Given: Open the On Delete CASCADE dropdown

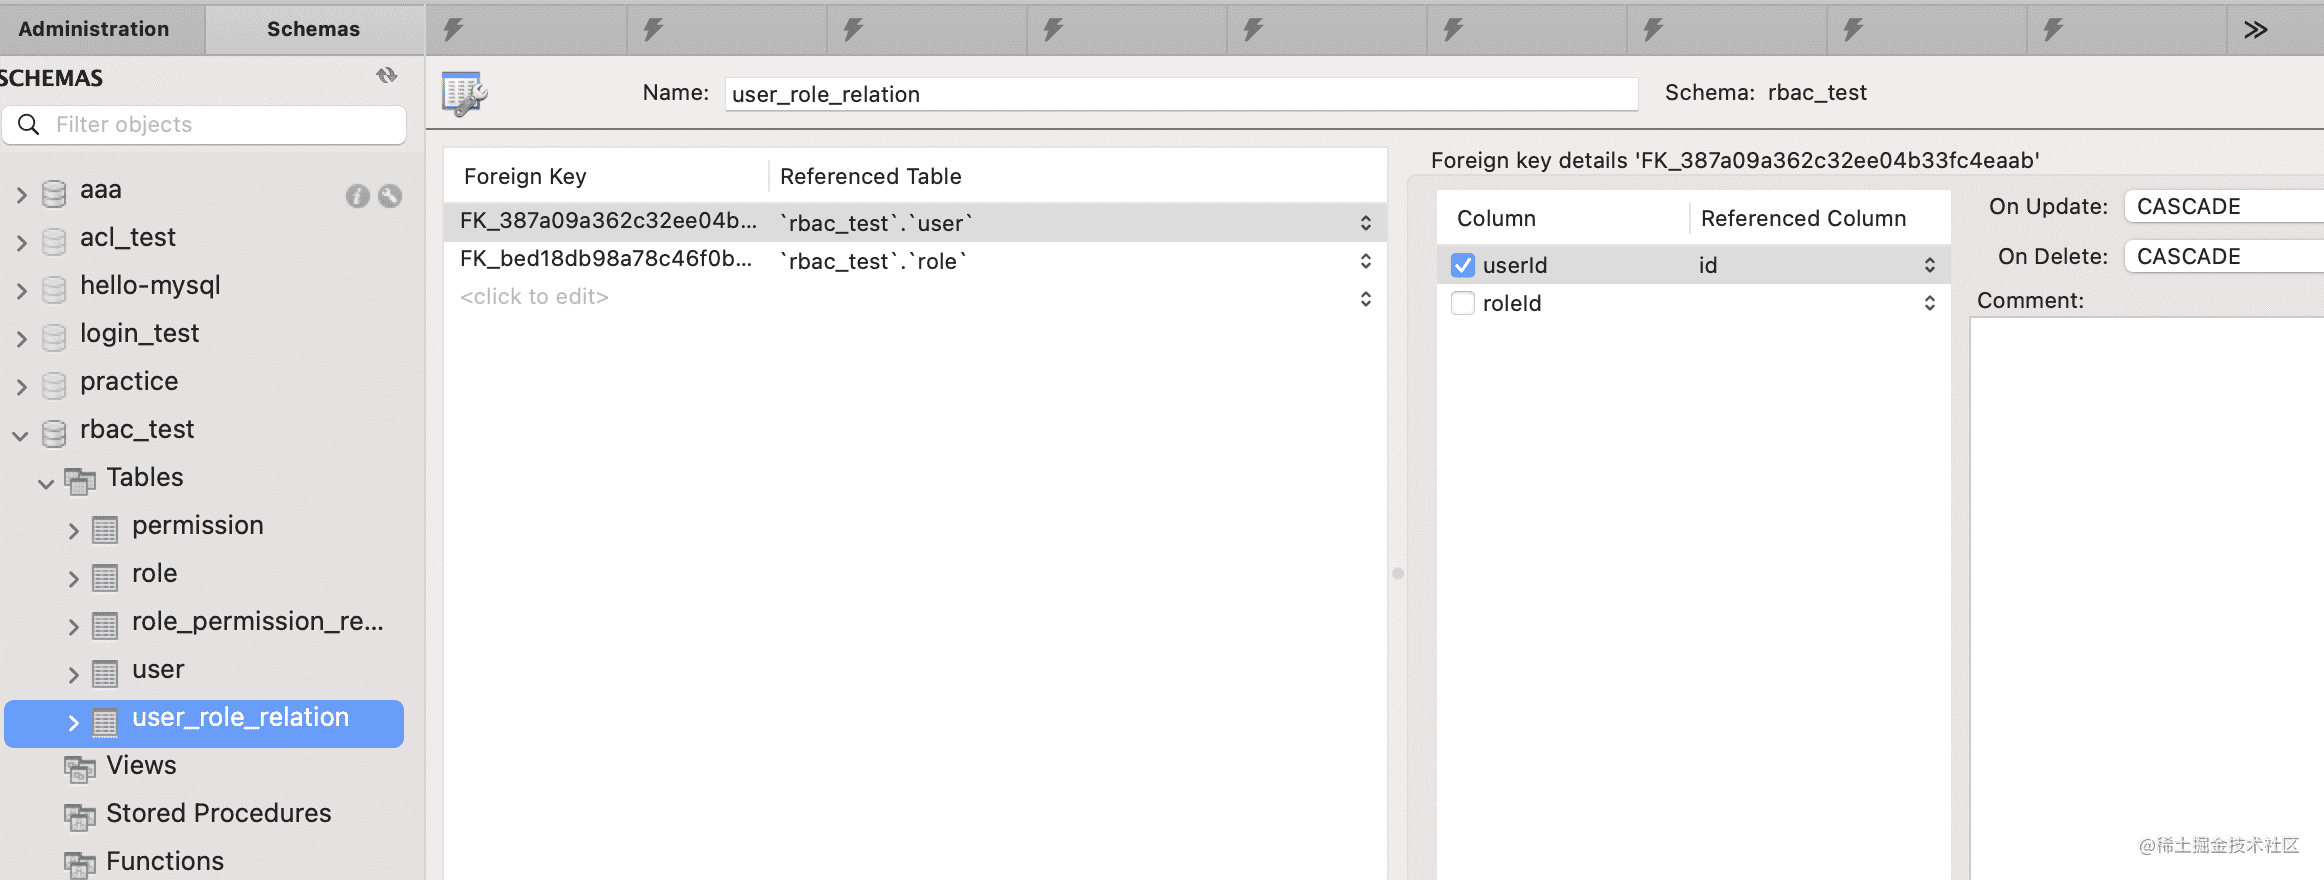Looking at the screenshot, I should click(x=2222, y=256).
